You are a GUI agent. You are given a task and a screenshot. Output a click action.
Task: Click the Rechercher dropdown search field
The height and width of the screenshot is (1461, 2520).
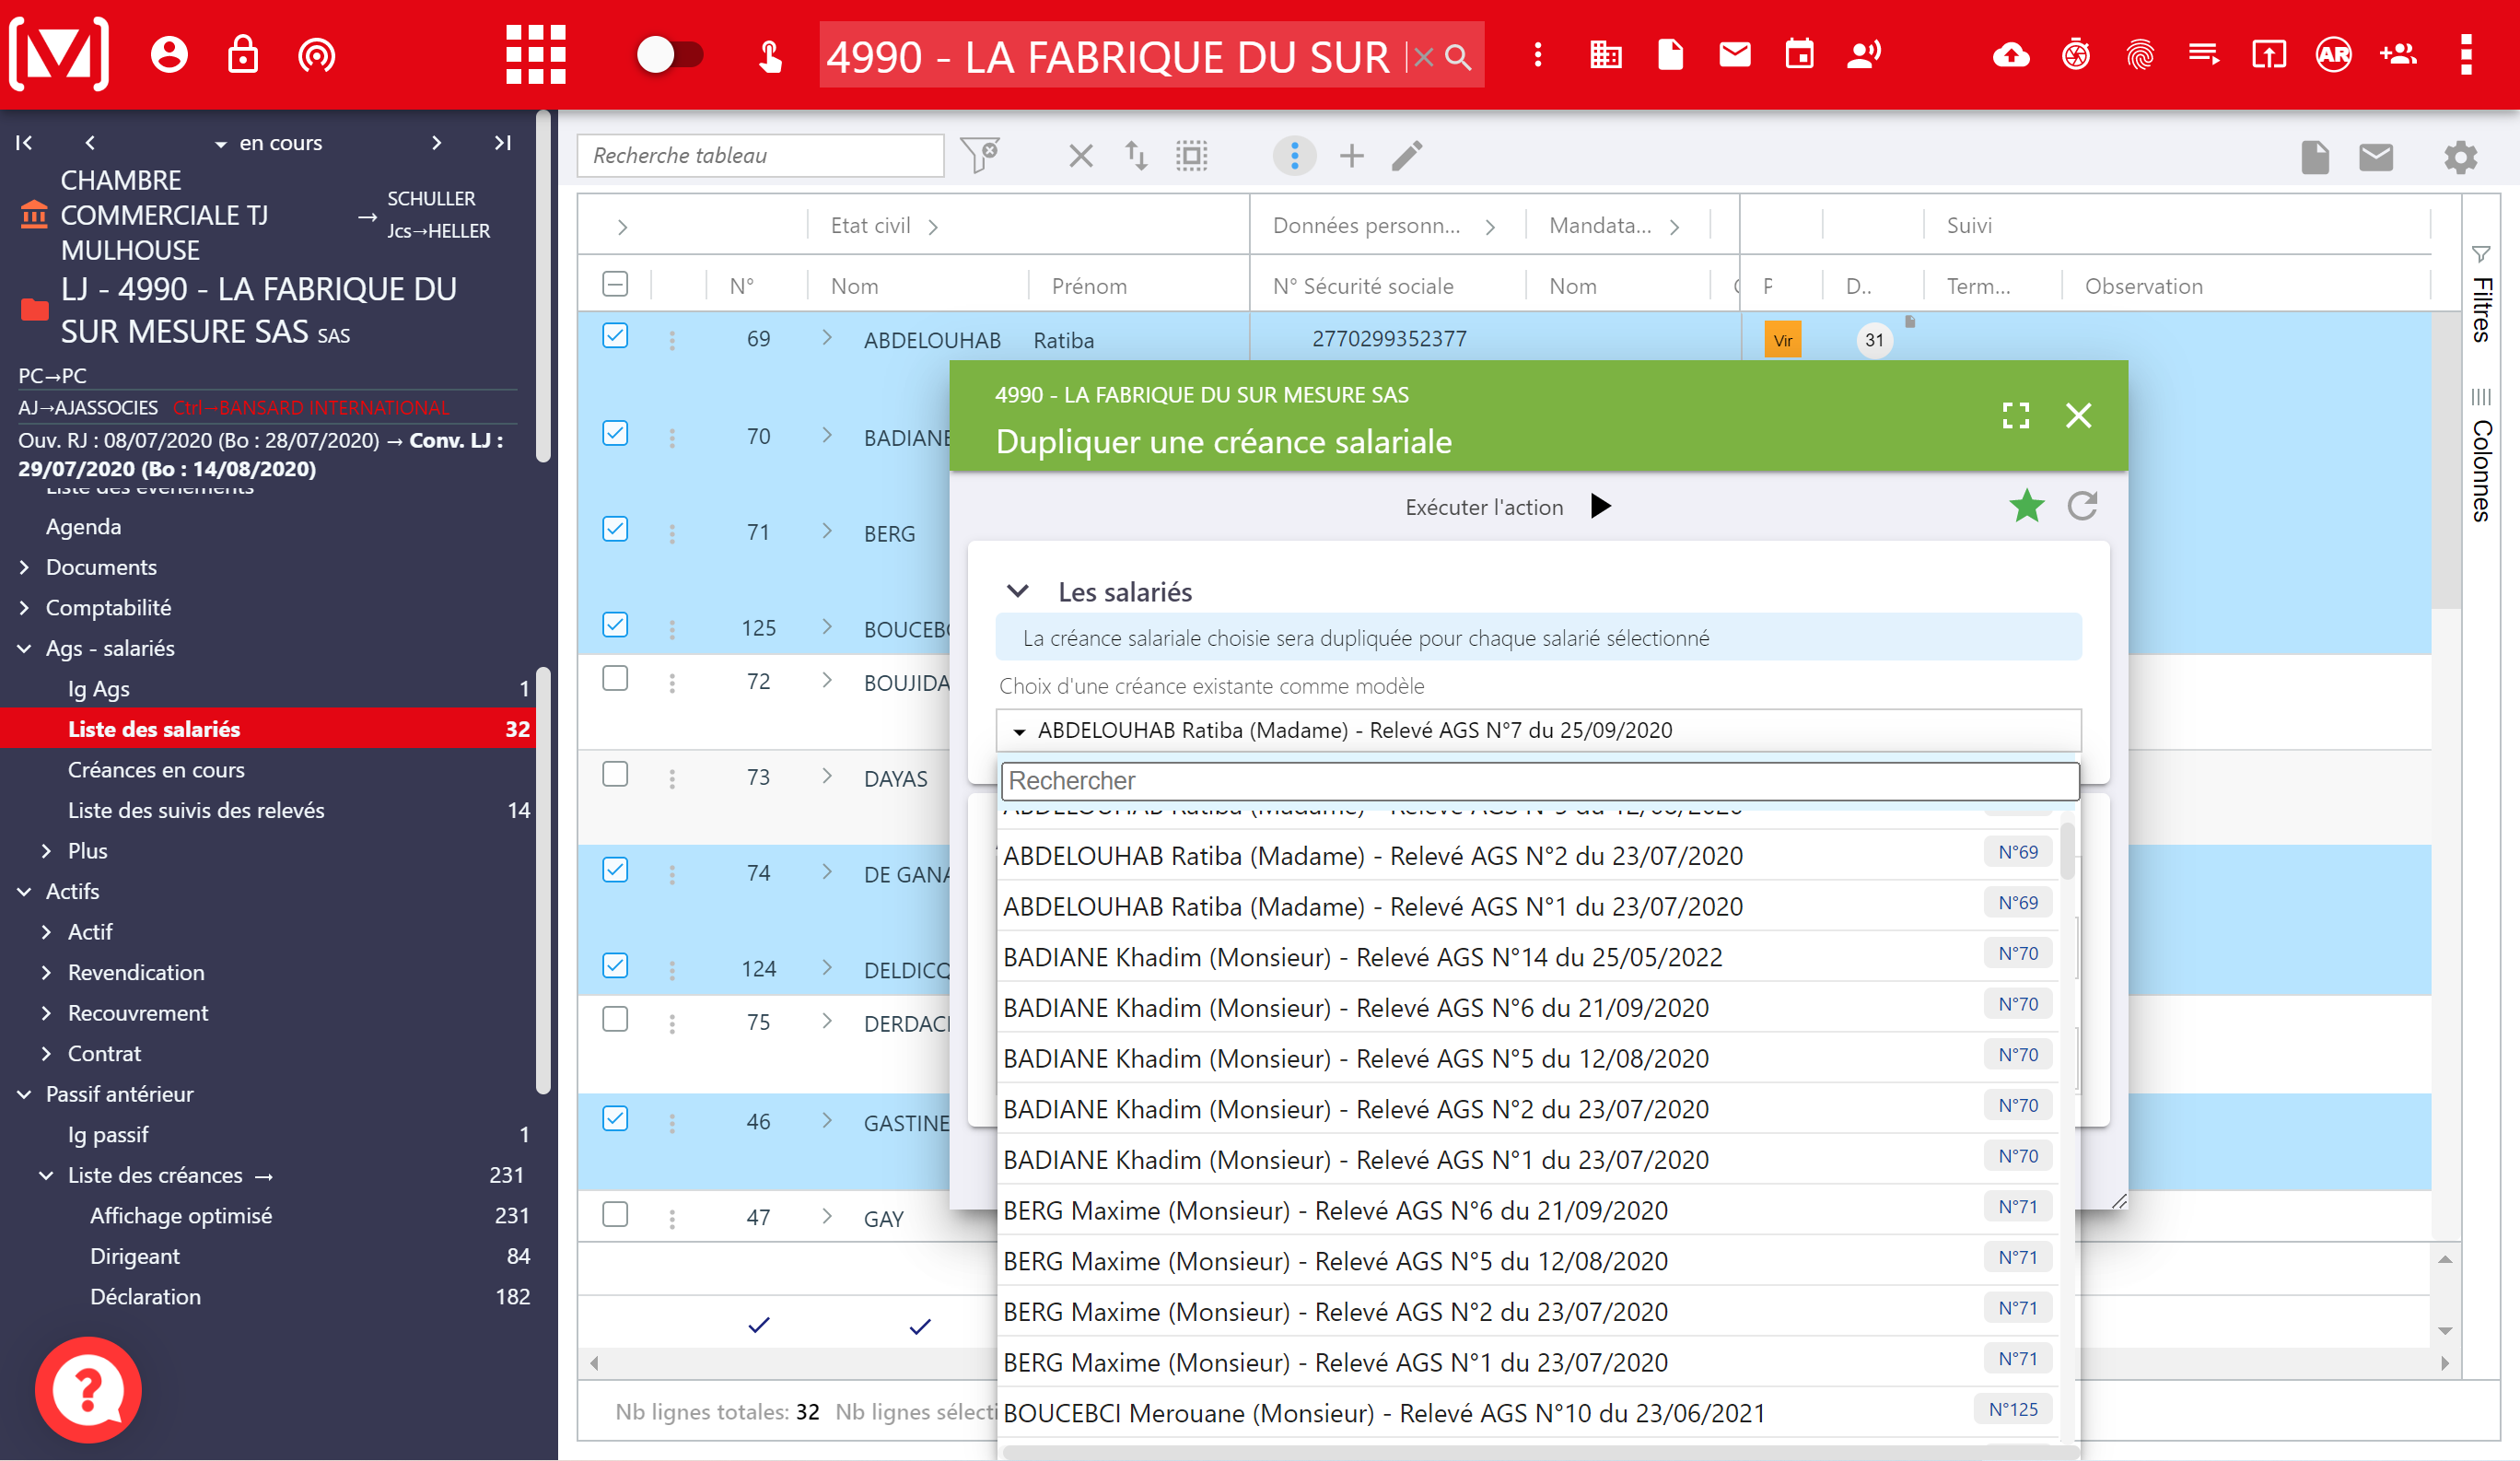coord(1540,780)
